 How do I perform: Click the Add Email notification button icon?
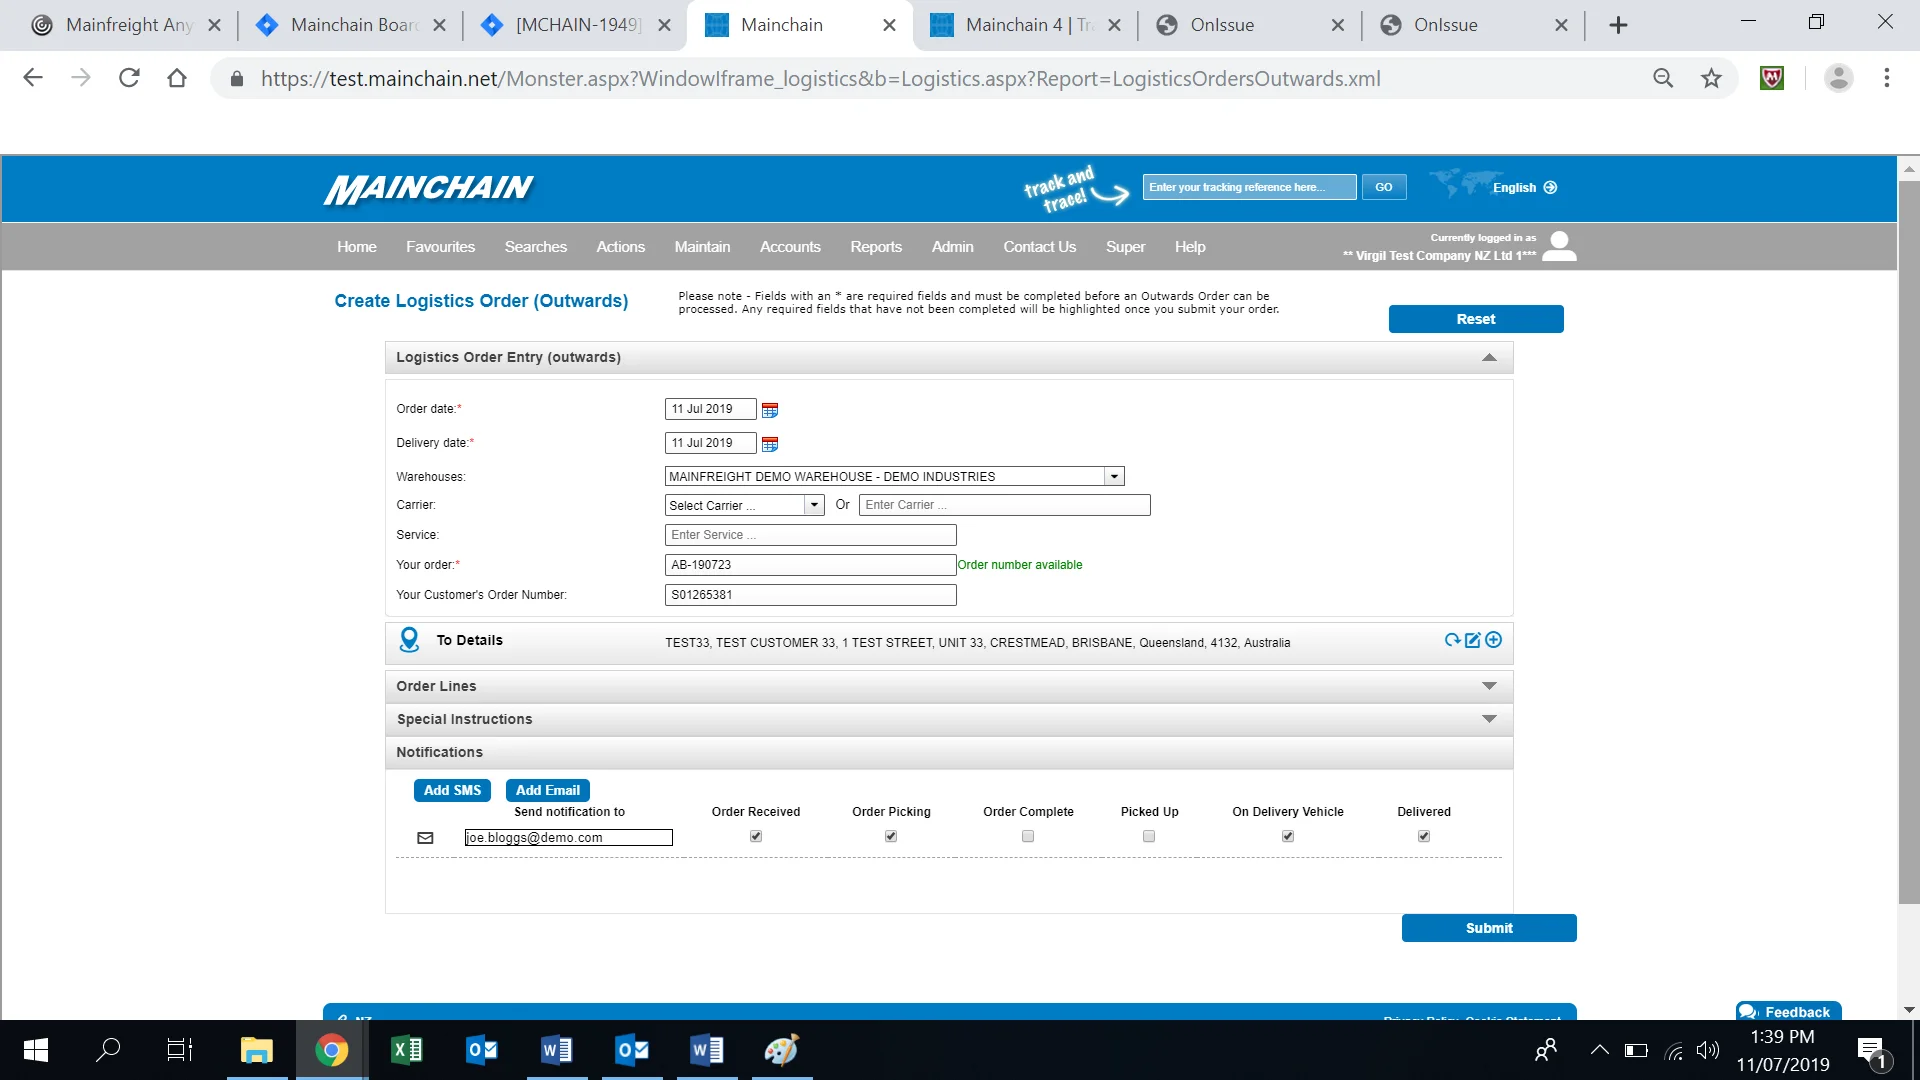(546, 789)
